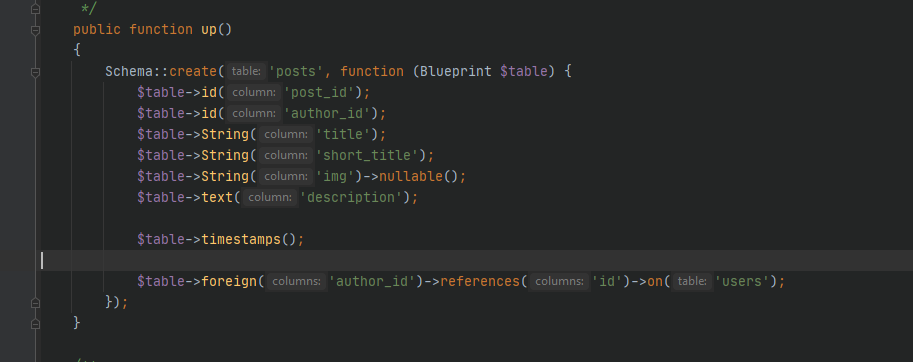This screenshot has height=362, width=913.
Task: Click the foreign method name
Action: [x=229, y=282]
